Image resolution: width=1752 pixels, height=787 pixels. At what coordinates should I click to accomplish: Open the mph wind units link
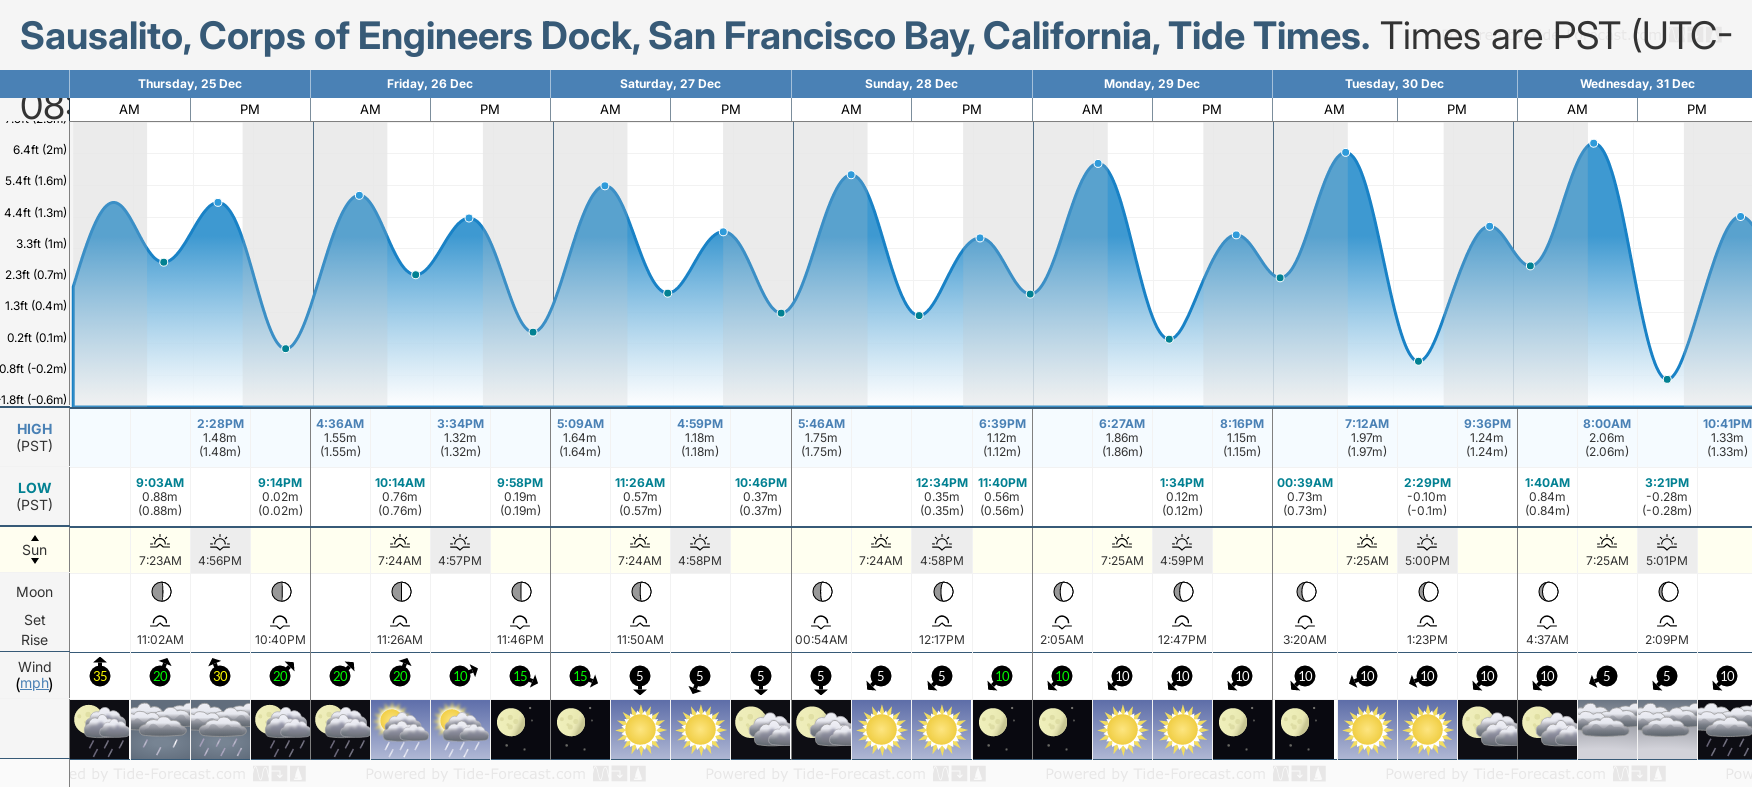coord(35,684)
